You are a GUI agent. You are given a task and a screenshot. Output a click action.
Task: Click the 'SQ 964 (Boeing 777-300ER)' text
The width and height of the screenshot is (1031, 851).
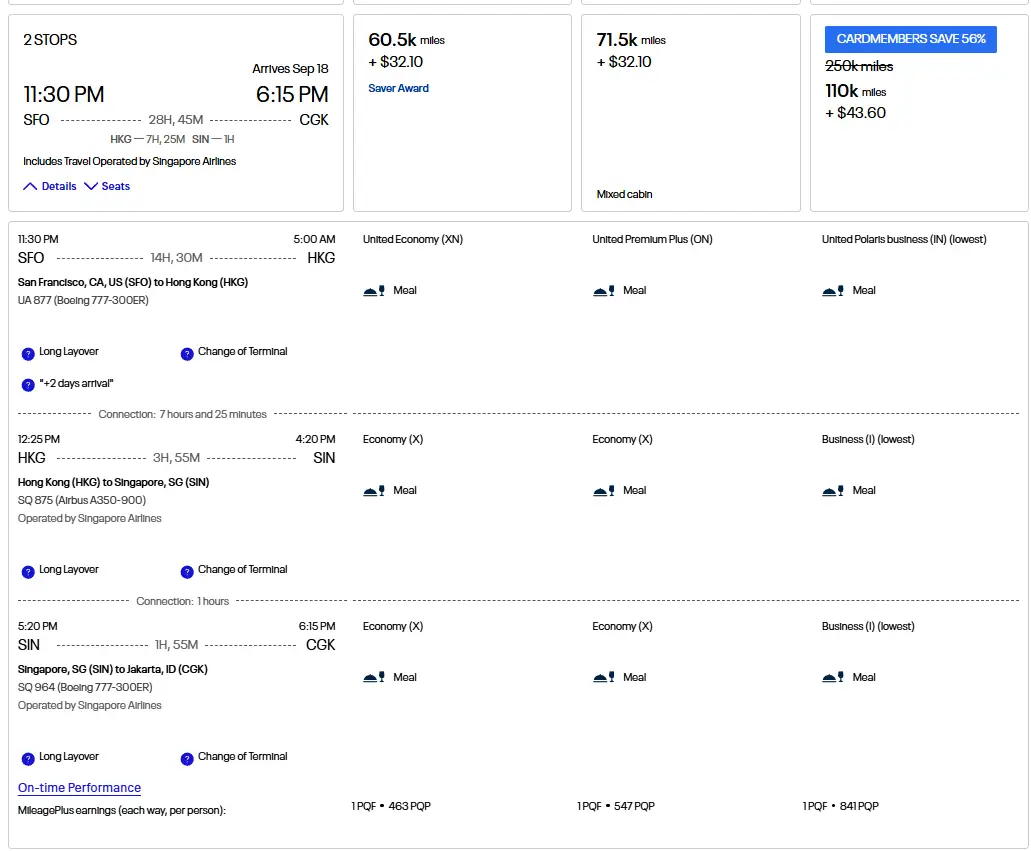(x=85, y=687)
